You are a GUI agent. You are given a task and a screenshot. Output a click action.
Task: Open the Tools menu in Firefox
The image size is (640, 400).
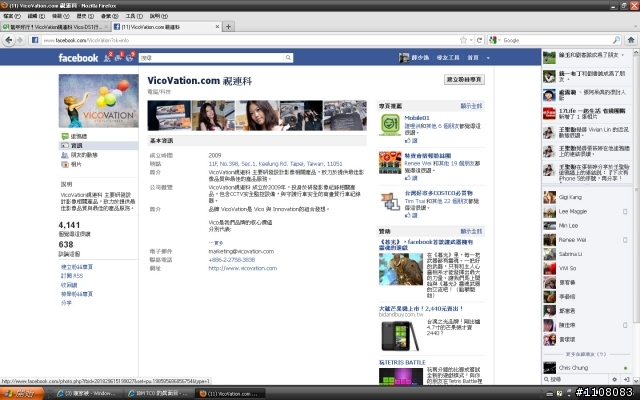[134, 16]
